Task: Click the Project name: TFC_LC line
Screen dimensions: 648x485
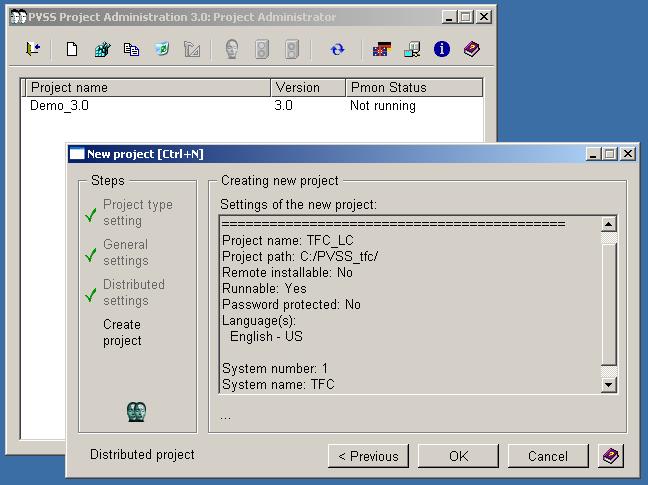Action: pos(288,240)
